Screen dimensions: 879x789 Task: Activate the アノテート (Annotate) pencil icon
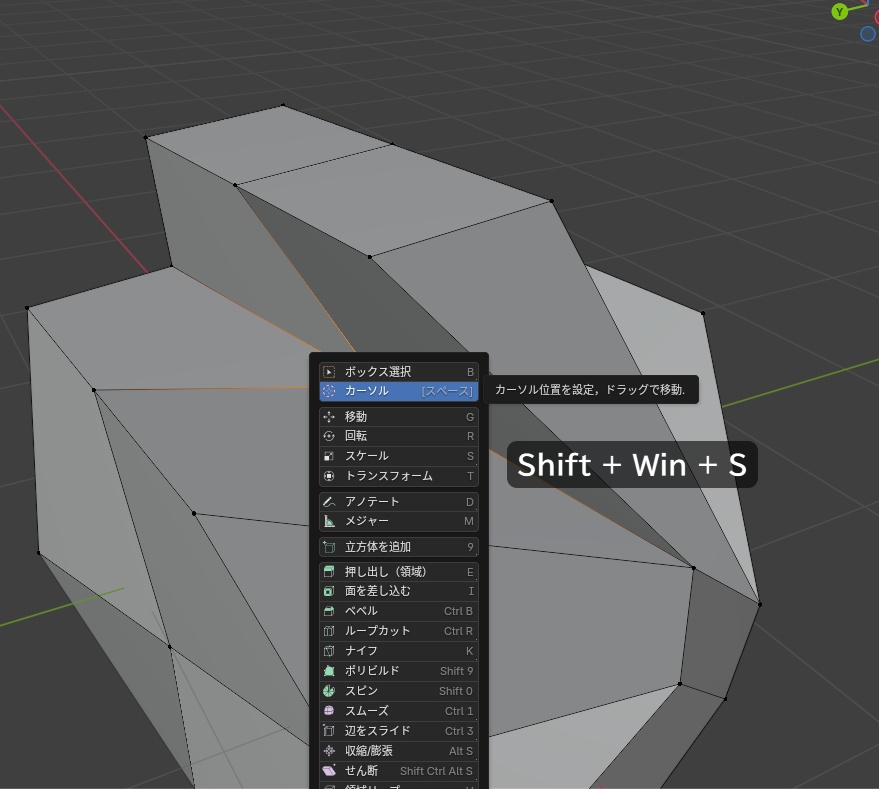[x=329, y=501]
